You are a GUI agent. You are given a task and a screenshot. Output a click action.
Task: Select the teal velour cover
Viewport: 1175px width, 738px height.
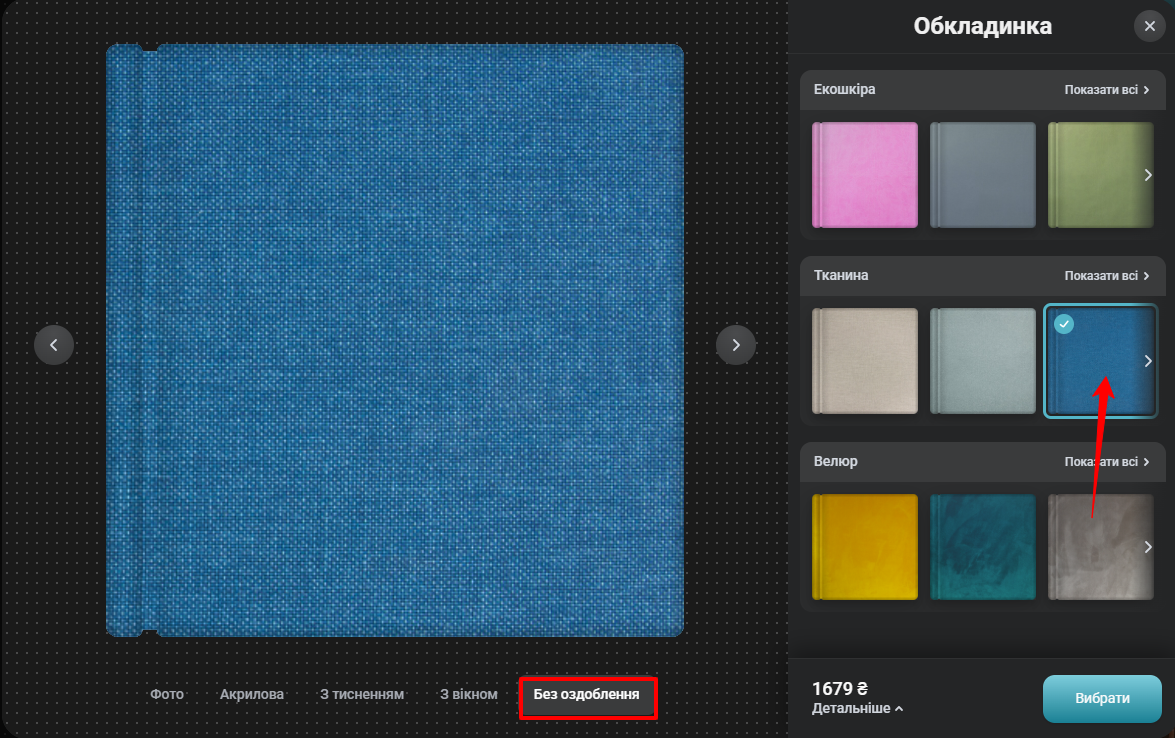[x=982, y=547]
